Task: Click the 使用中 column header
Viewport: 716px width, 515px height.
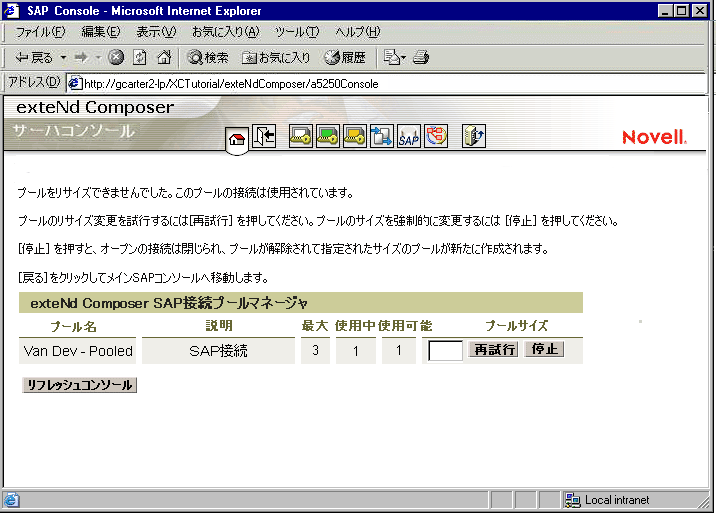Action: tap(355, 326)
